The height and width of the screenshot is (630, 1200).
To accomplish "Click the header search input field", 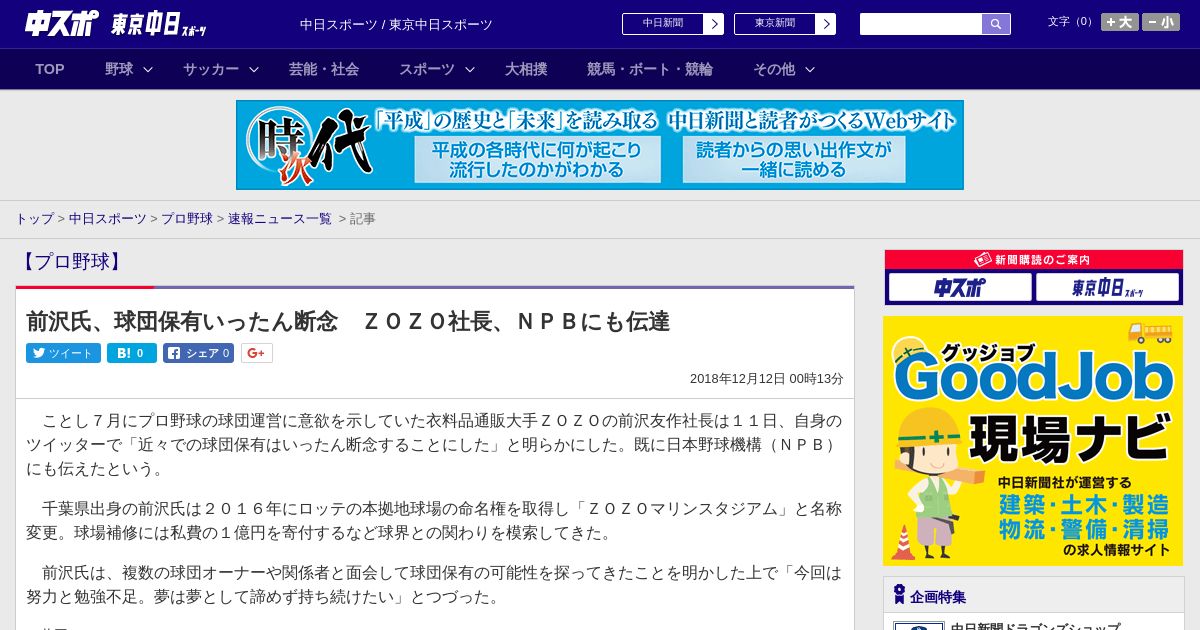I will (x=921, y=24).
